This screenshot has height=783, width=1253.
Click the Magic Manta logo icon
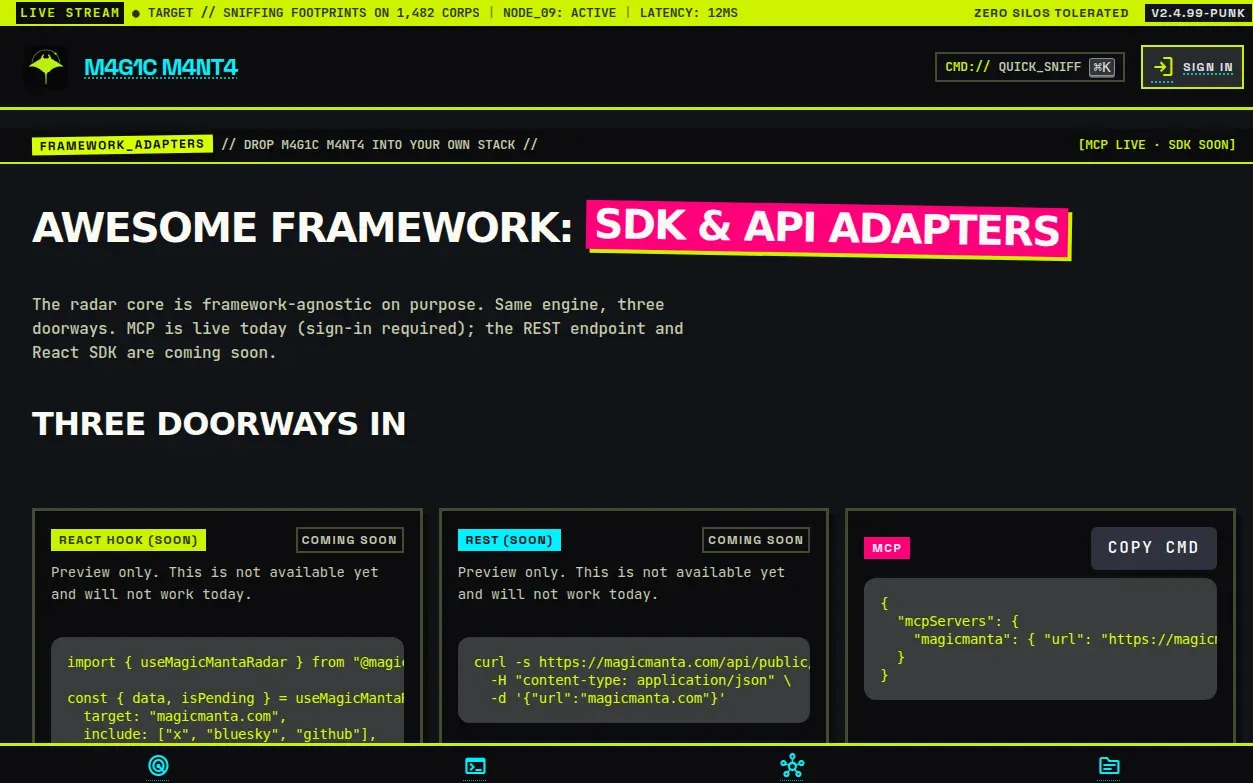pyautogui.click(x=46, y=68)
